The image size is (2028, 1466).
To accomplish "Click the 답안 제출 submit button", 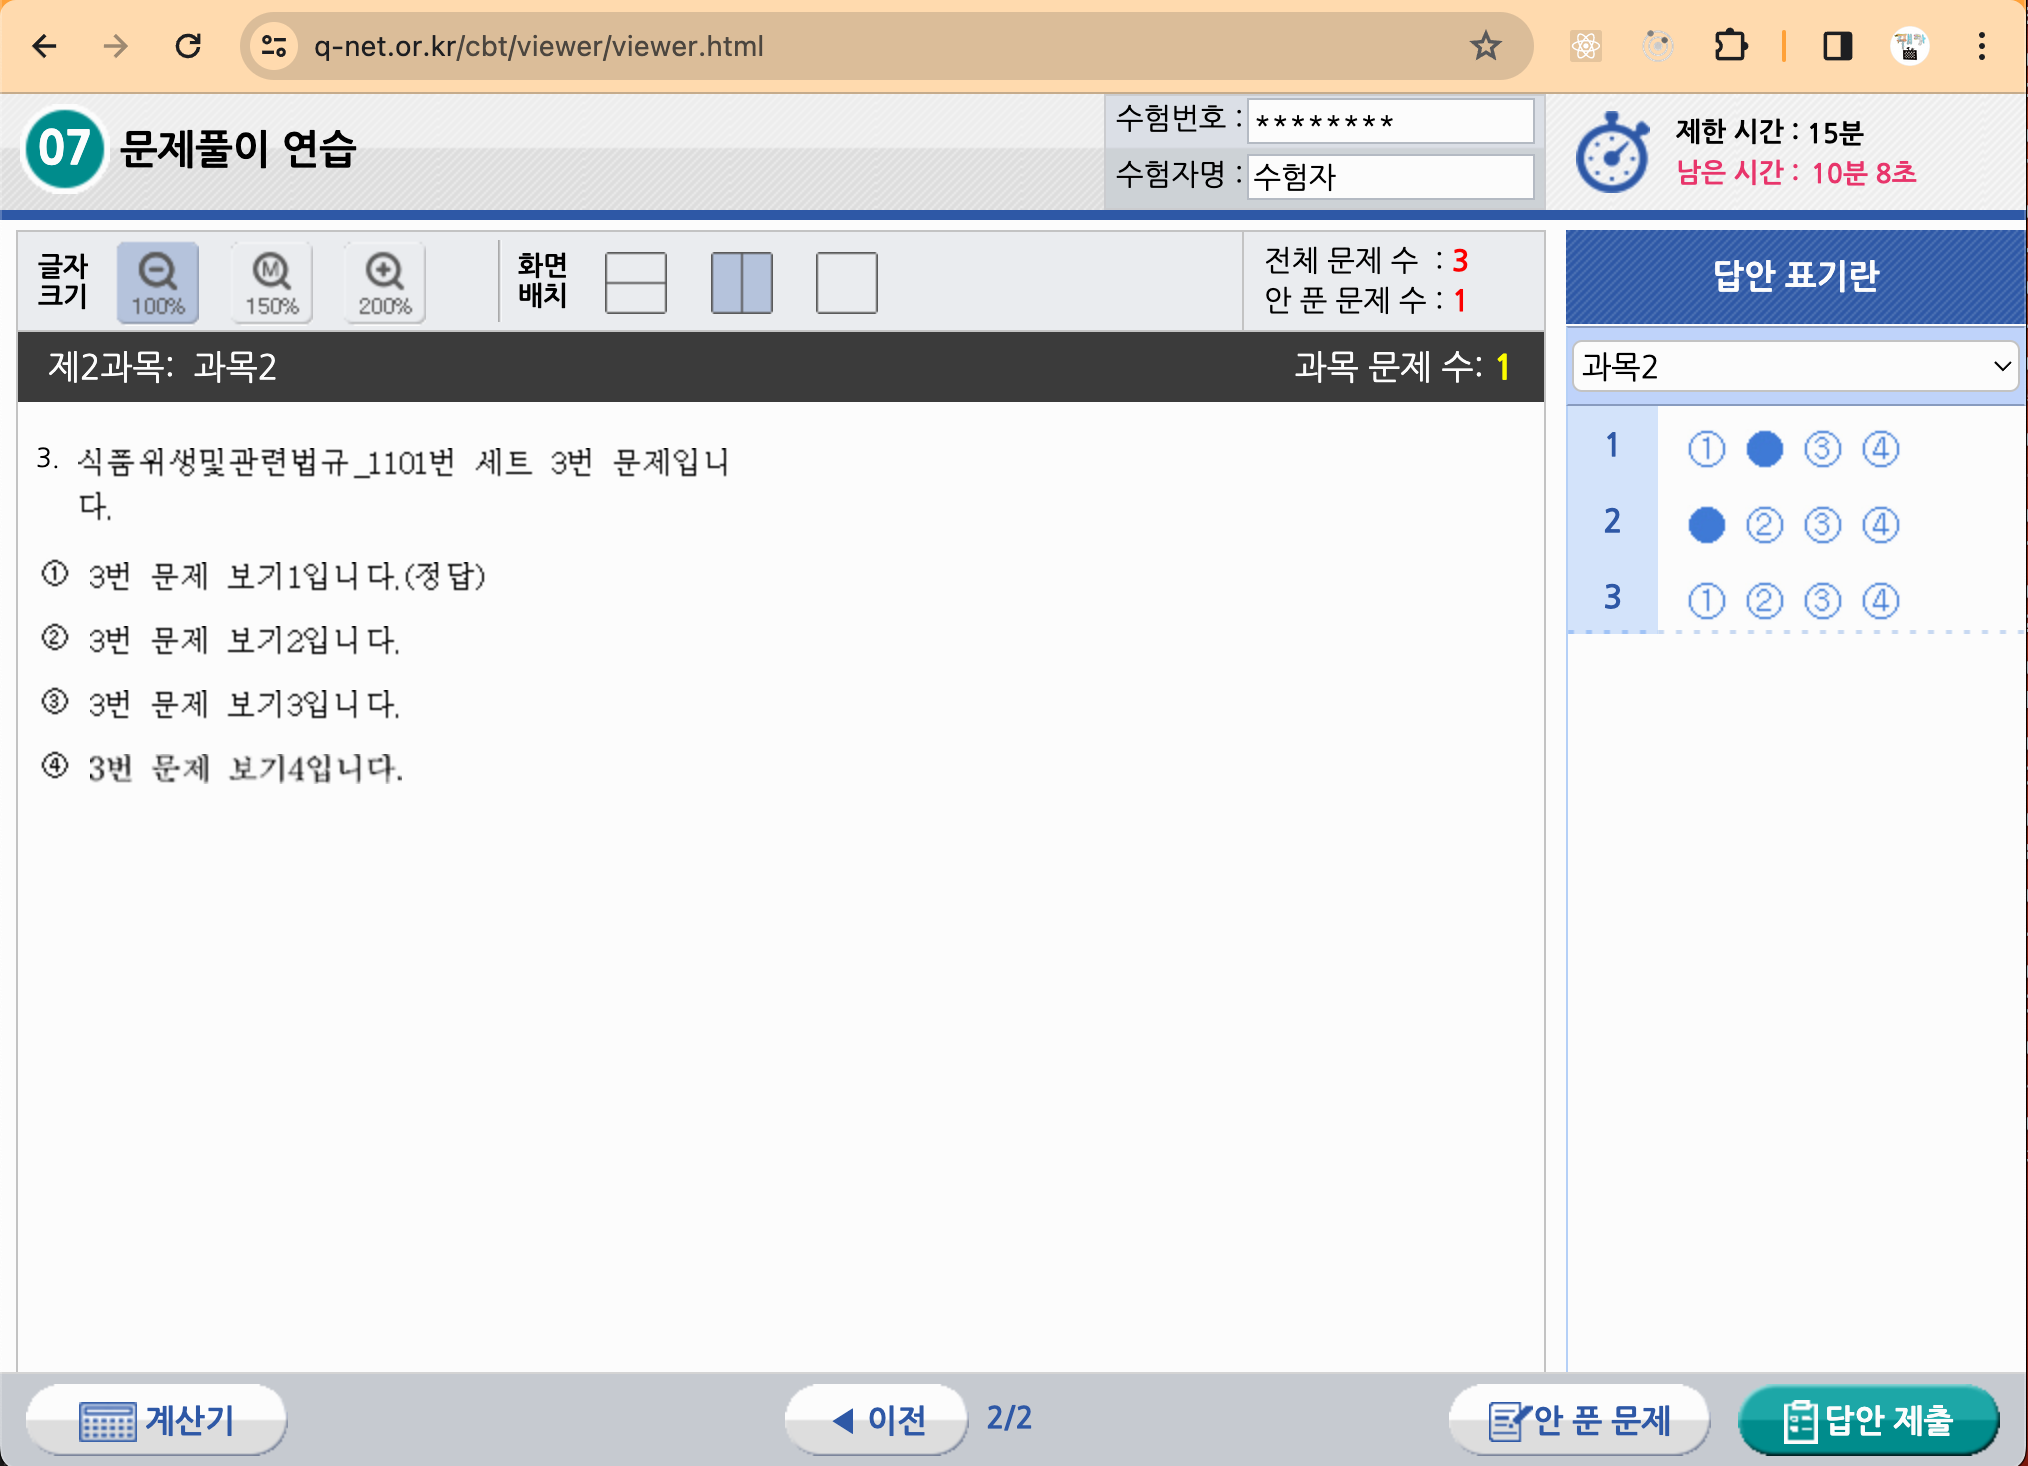I will coord(1868,1420).
